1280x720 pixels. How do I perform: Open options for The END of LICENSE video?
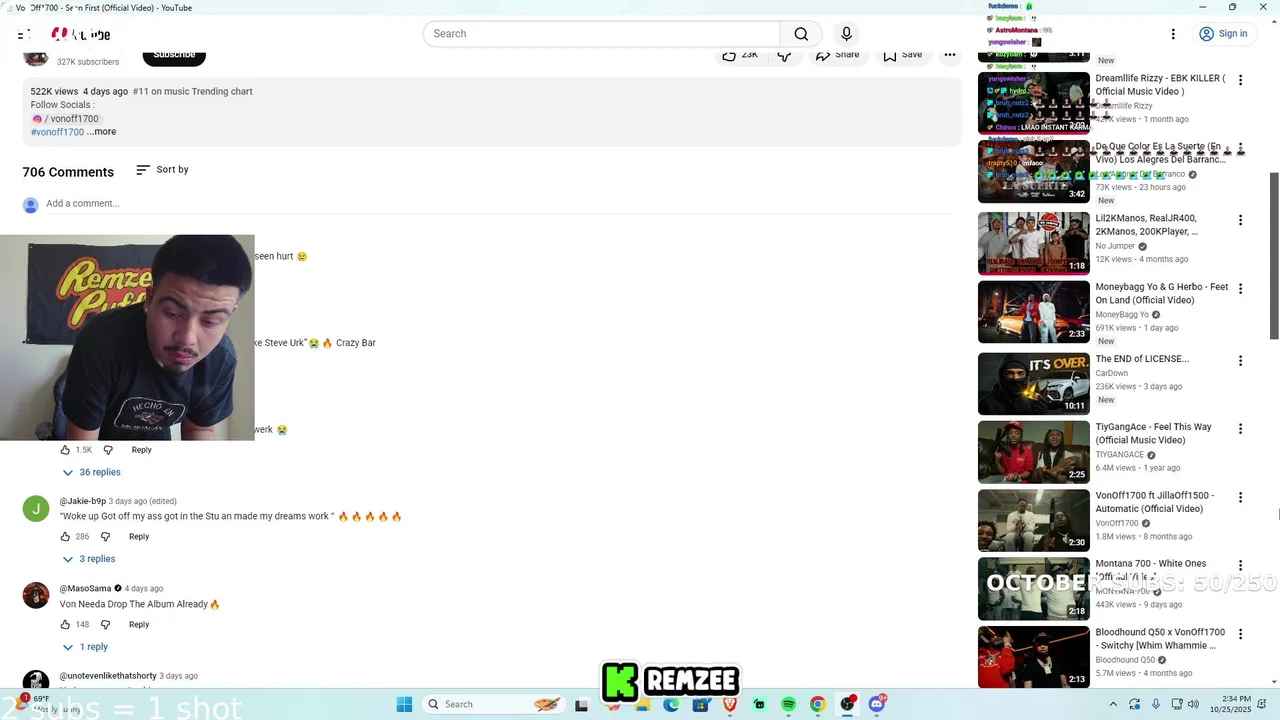1240,361
